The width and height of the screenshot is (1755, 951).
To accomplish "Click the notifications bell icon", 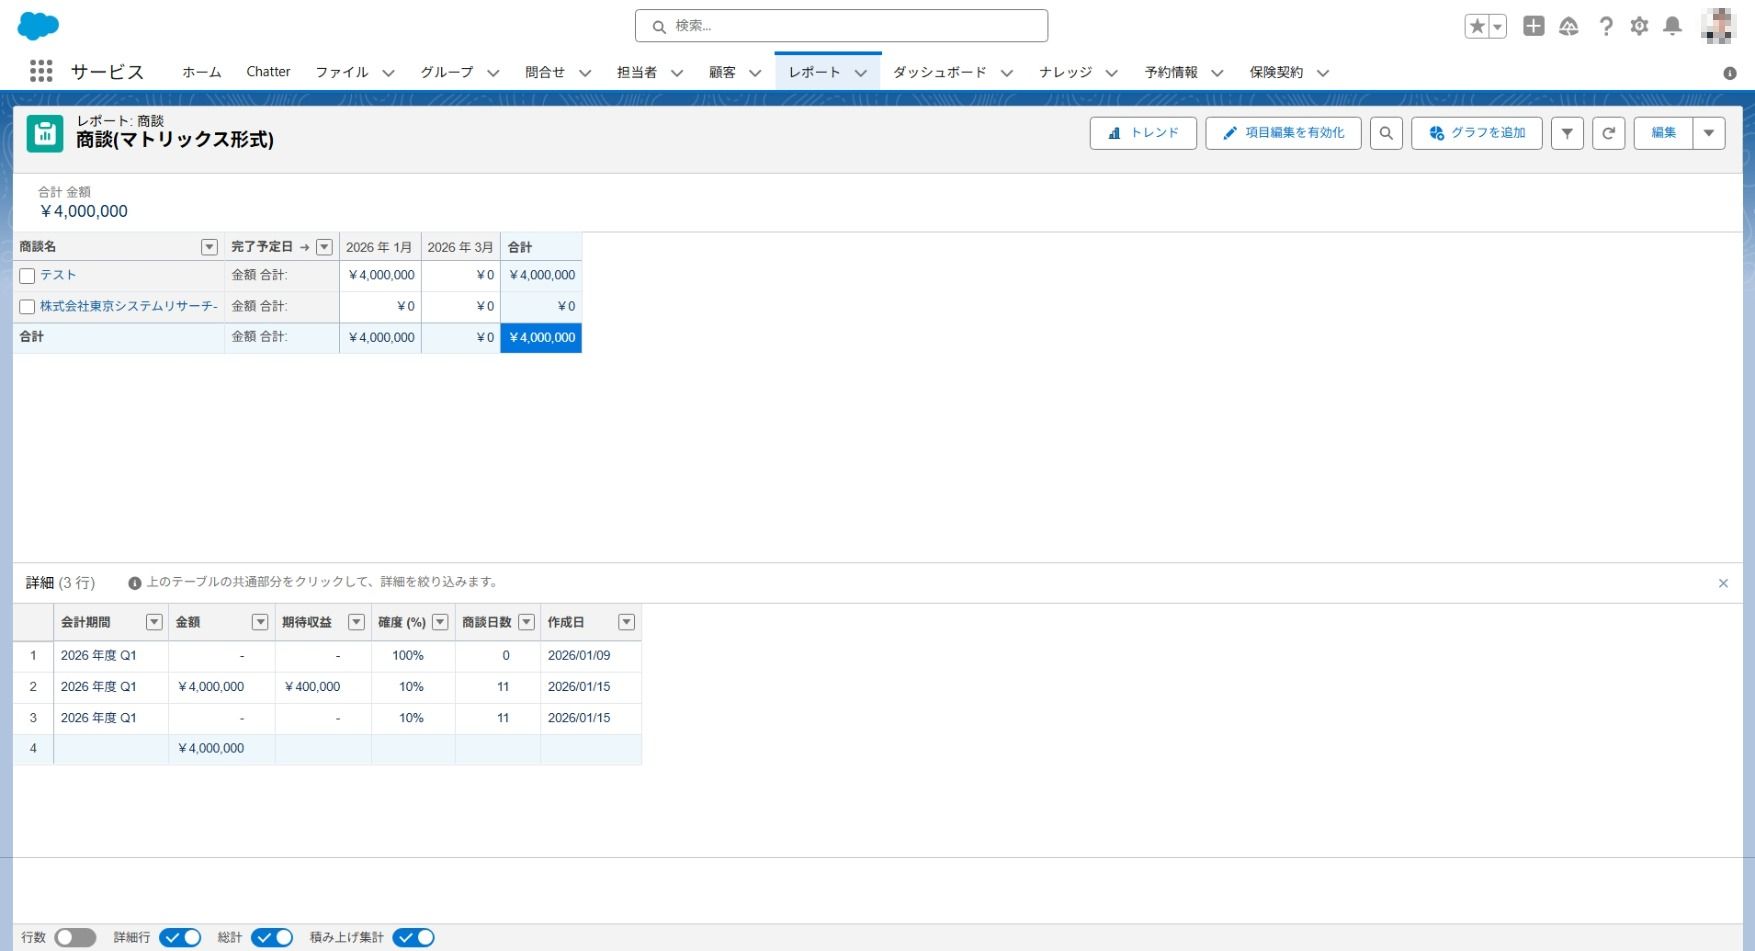I will [1672, 26].
